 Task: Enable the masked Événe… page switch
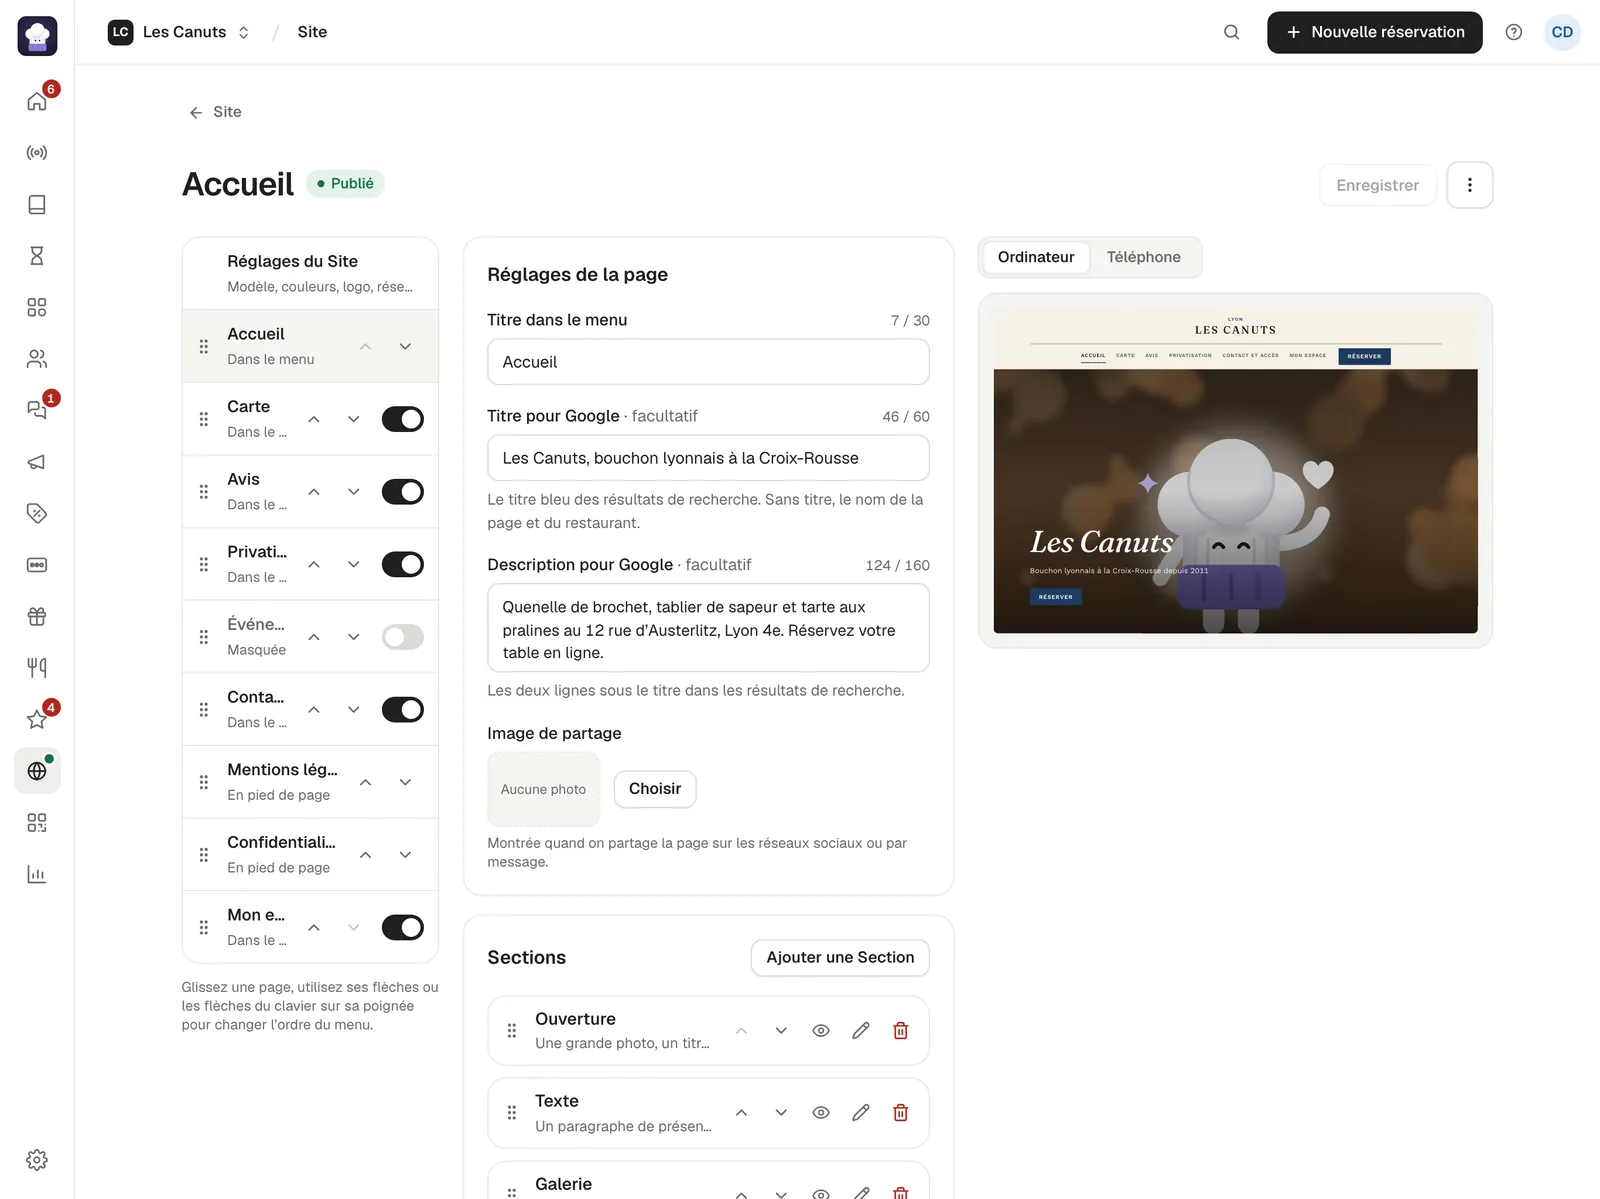point(403,637)
